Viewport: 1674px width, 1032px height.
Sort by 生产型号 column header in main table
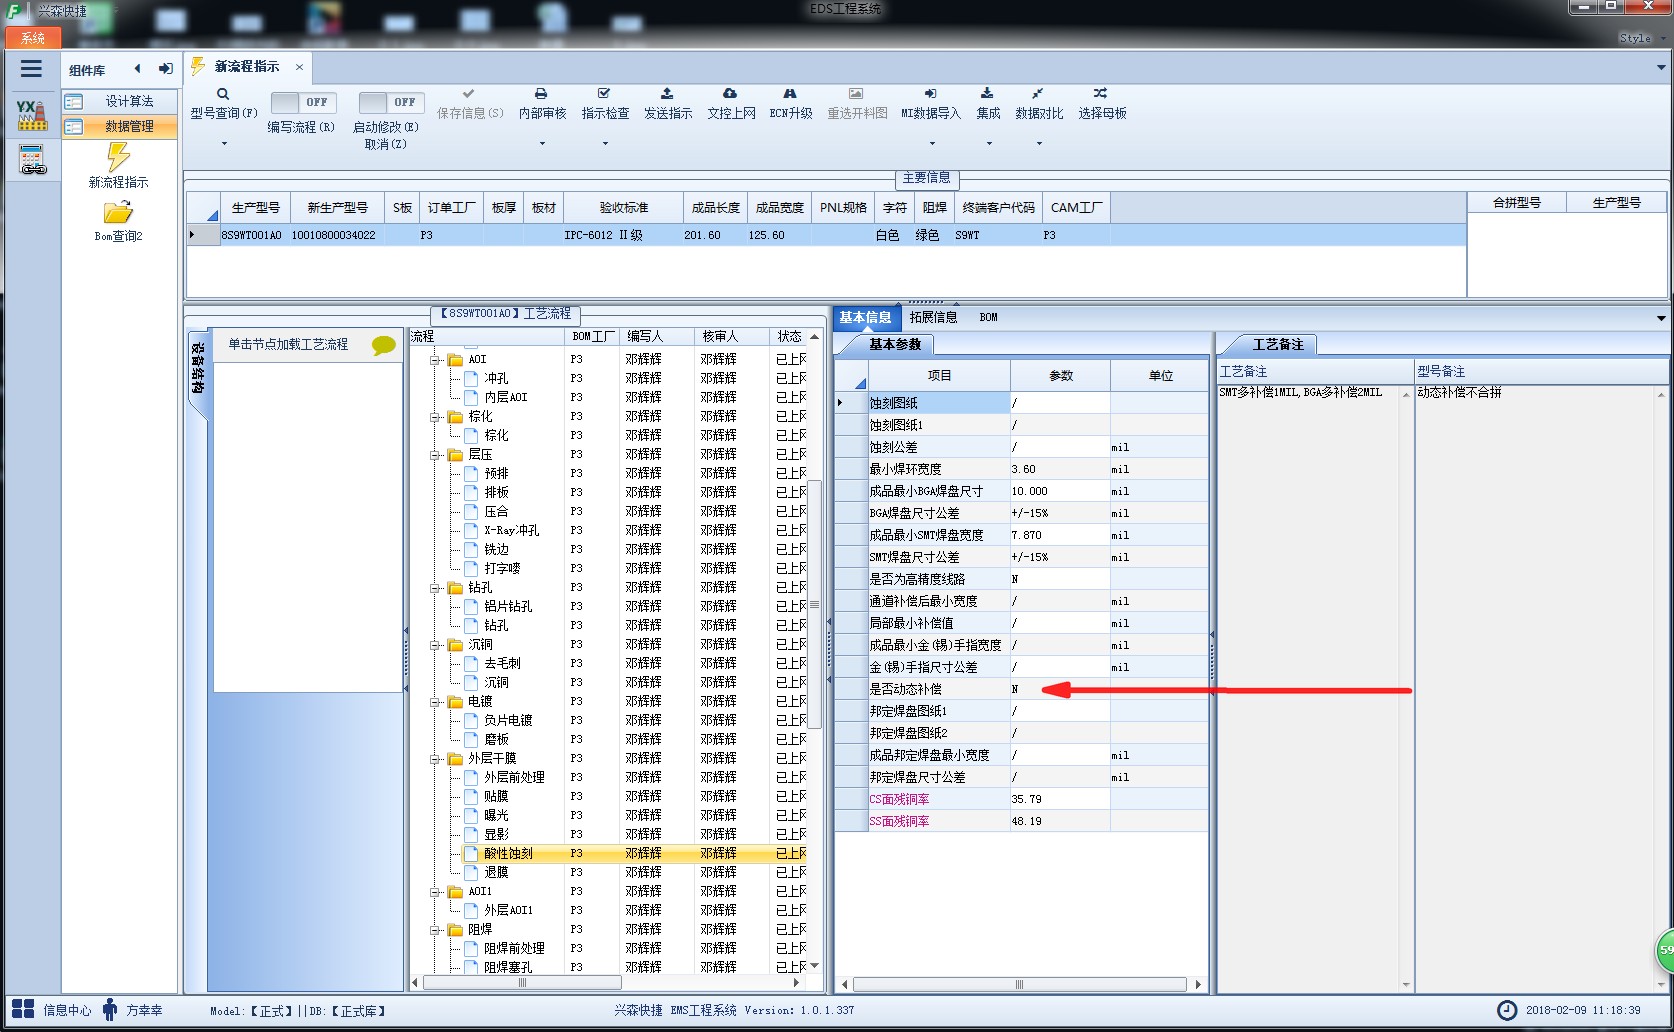(256, 207)
